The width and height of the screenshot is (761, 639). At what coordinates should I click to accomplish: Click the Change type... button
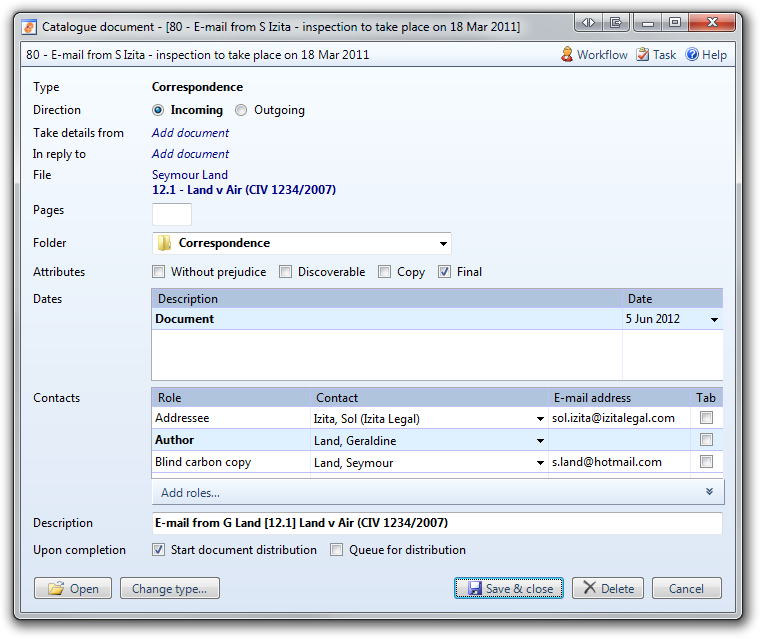pyautogui.click(x=170, y=588)
